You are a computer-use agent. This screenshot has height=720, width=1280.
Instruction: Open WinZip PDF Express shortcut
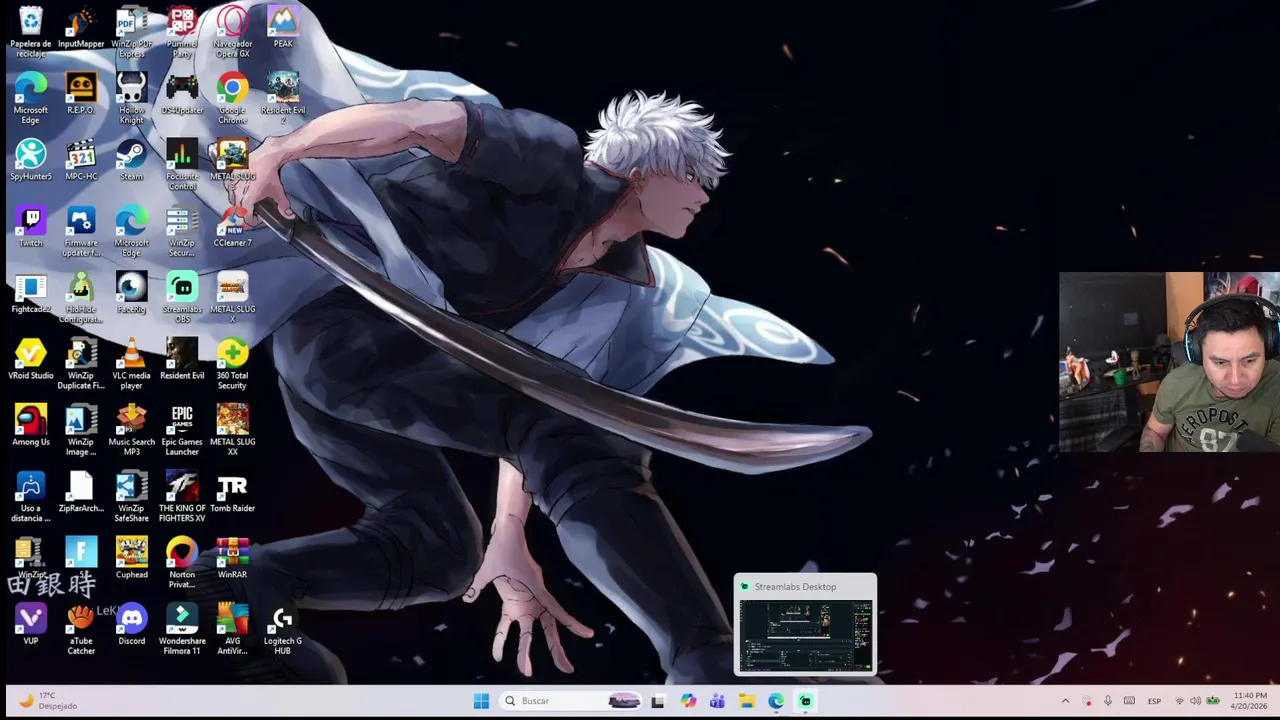[x=131, y=31]
